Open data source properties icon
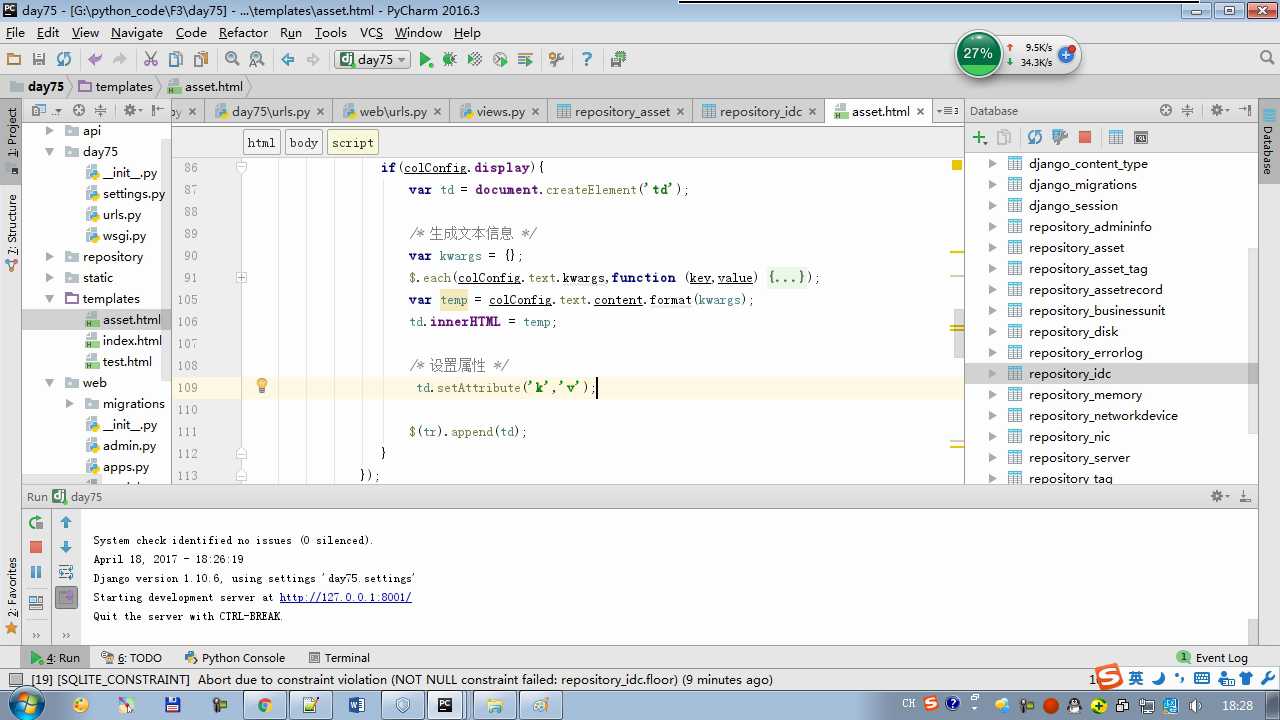The height and width of the screenshot is (720, 1280). point(1060,138)
